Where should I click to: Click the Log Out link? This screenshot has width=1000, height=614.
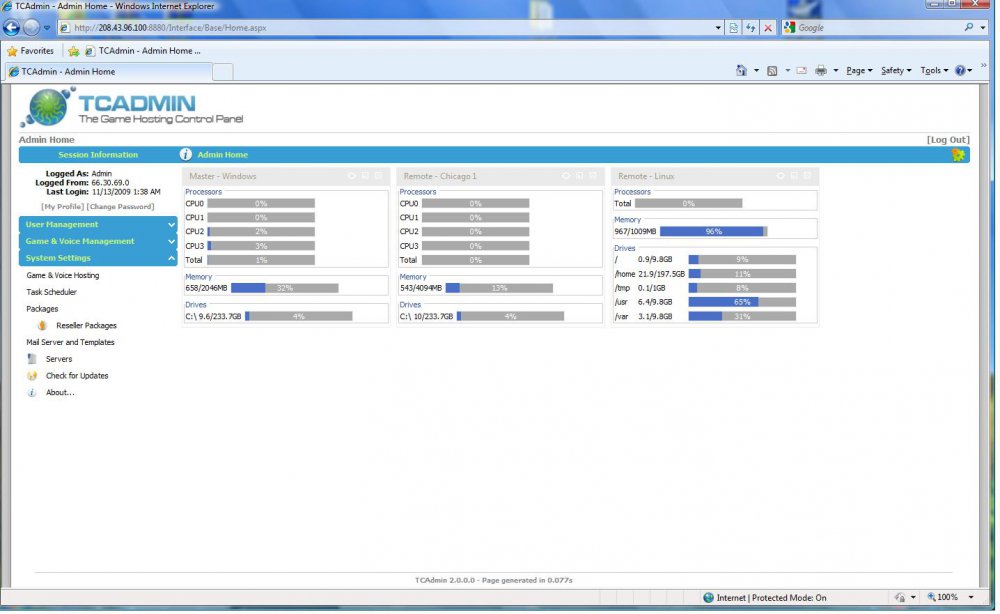[947, 140]
